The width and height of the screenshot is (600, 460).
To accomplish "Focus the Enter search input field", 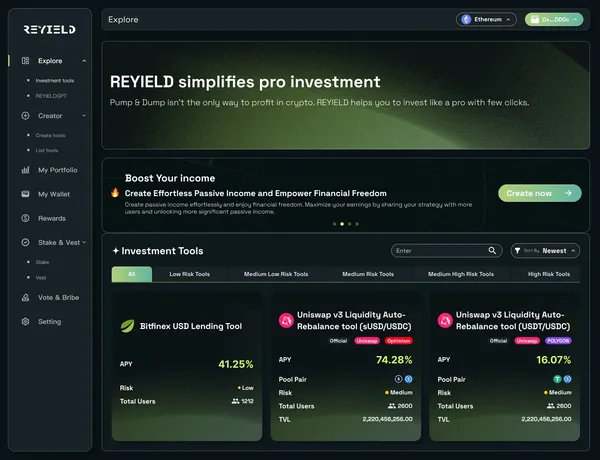I will pos(438,251).
